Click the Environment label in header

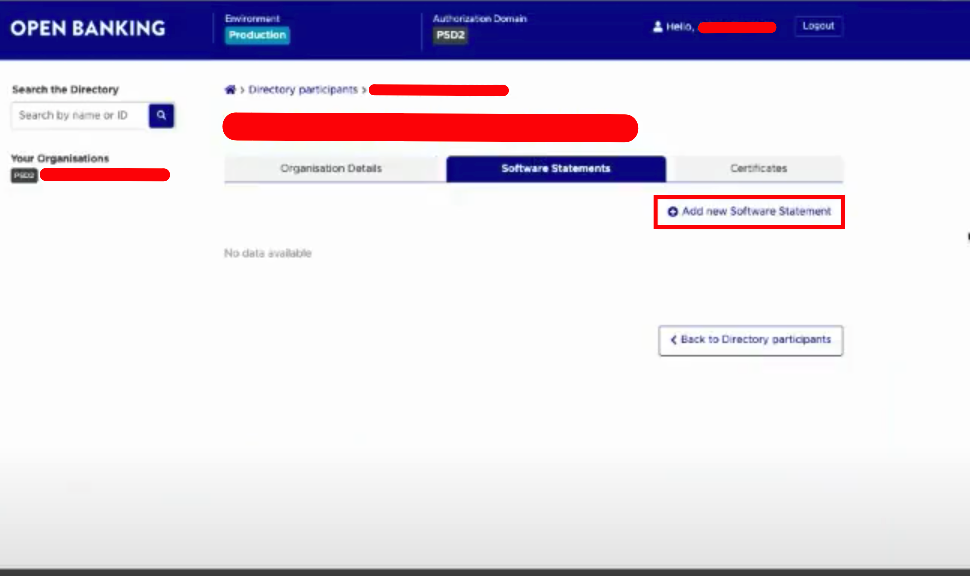coord(252,19)
